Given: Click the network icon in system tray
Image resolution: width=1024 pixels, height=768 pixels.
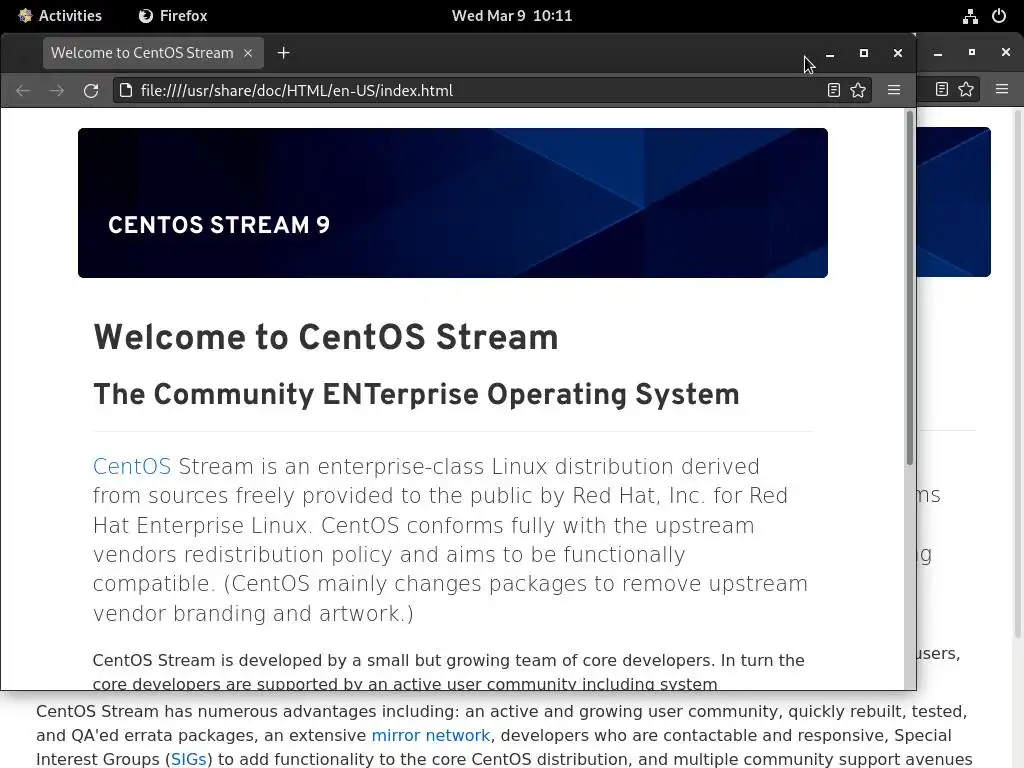Looking at the screenshot, I should 970,16.
